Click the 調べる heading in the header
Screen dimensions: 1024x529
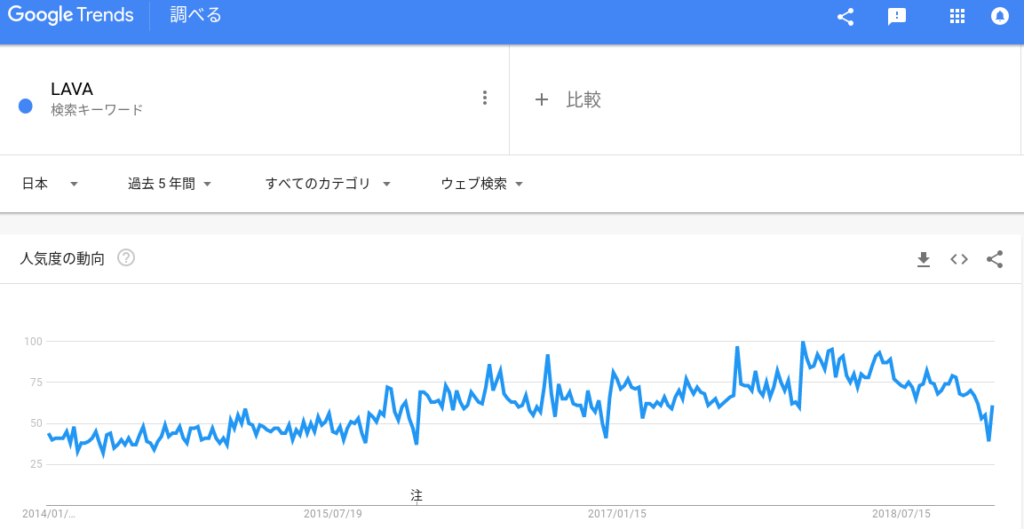(196, 15)
